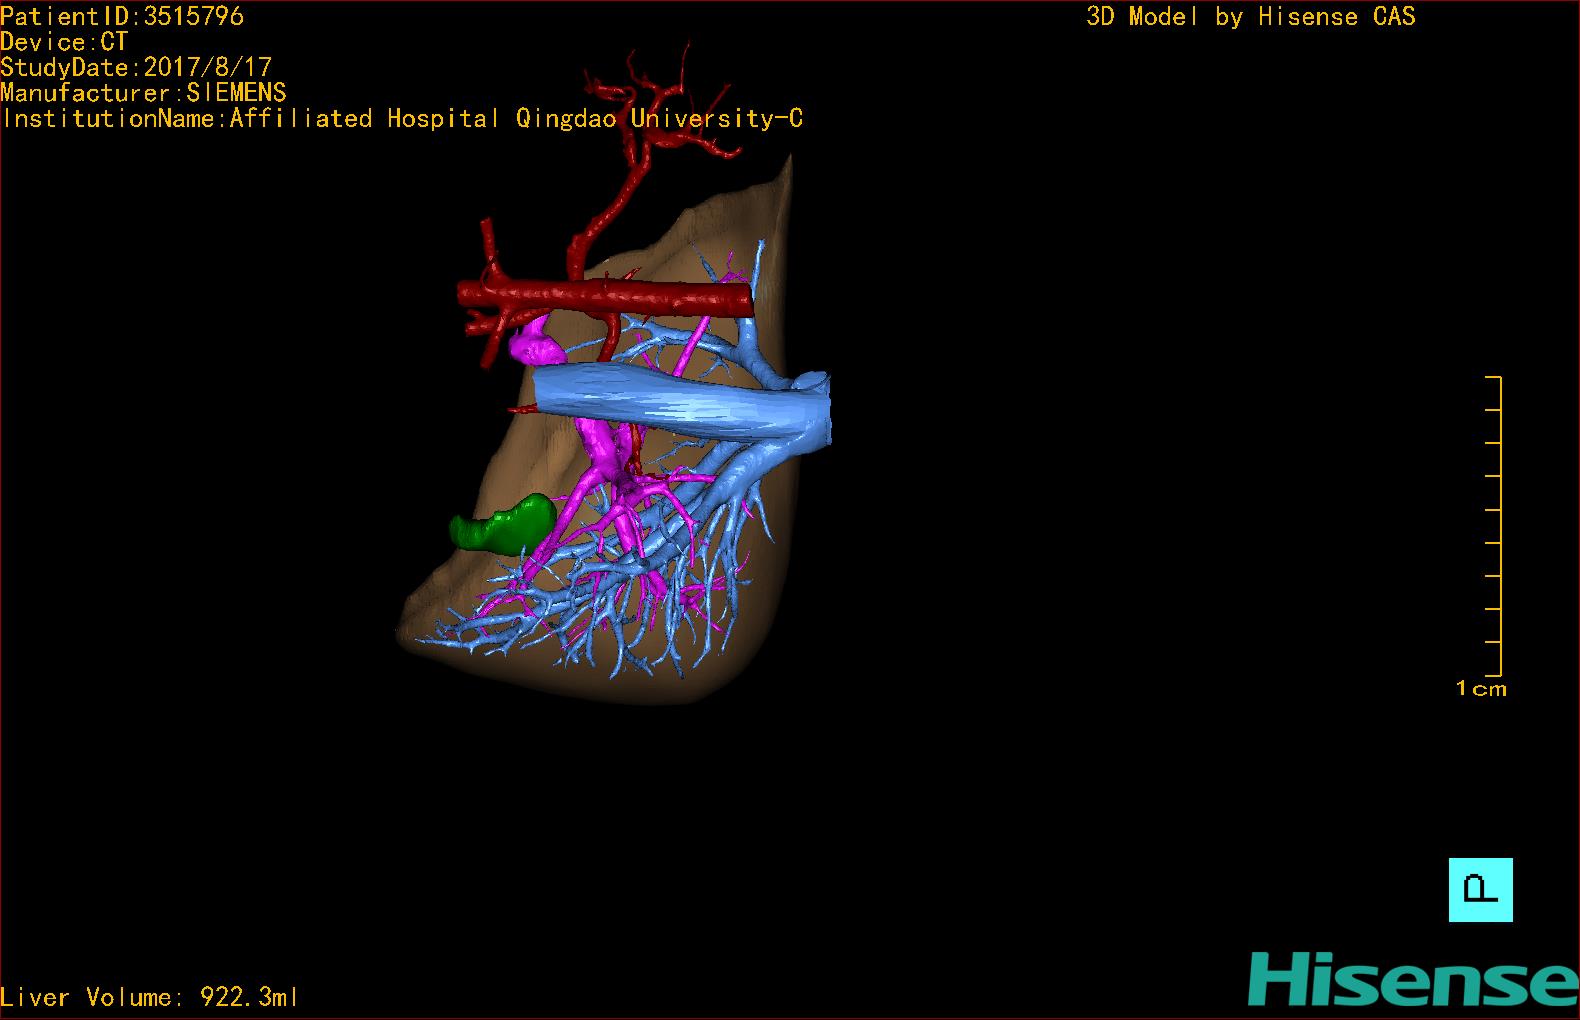Viewport: 1580px width, 1020px height.
Task: Click the Manufacturer SIEMENS label
Action: click(x=143, y=93)
